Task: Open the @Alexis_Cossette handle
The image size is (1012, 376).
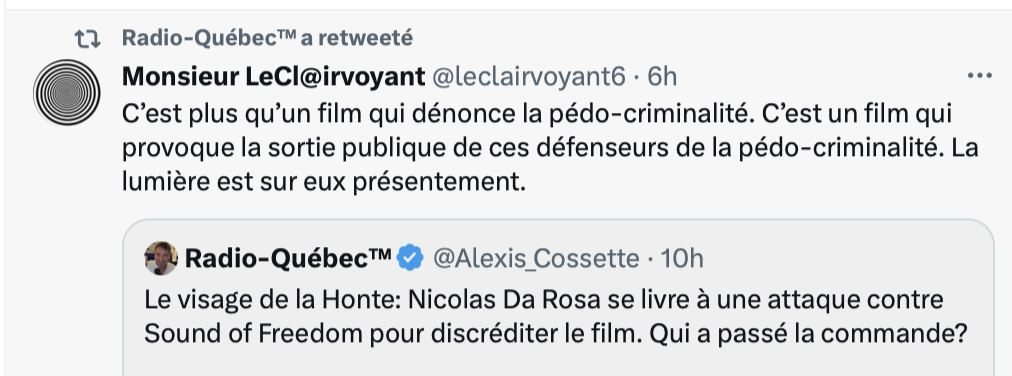Action: pos(535,259)
